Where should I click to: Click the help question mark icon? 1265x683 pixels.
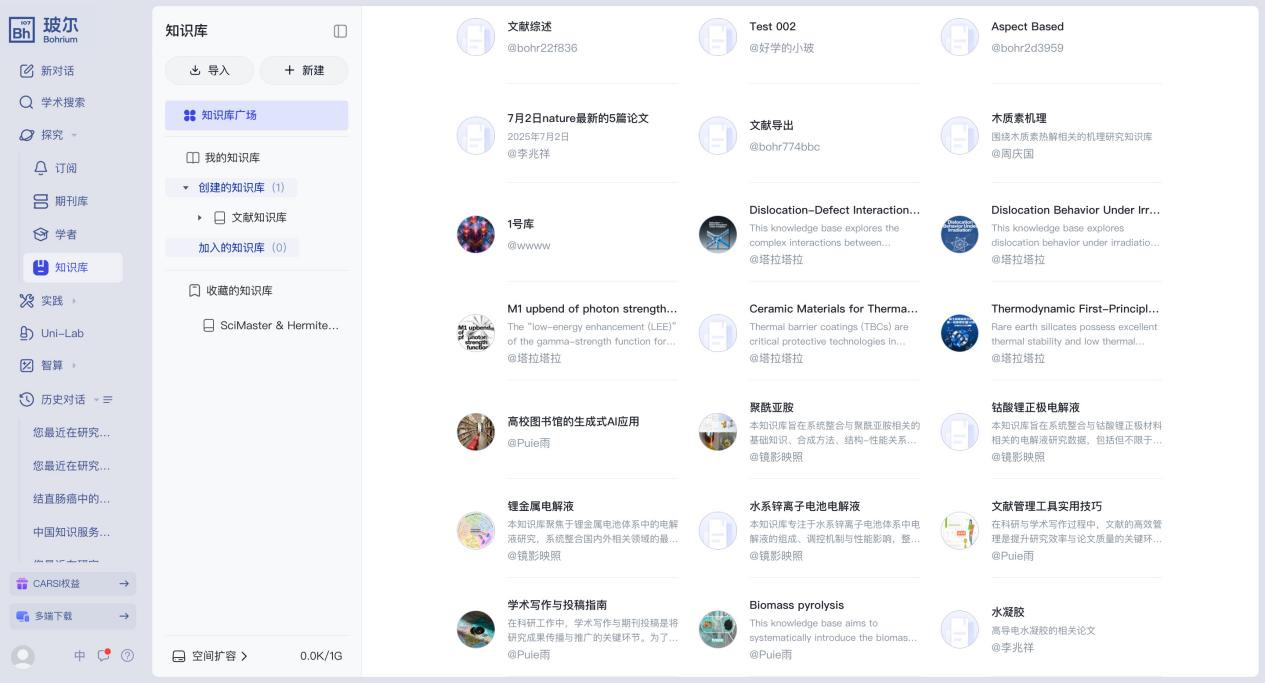pyautogui.click(x=127, y=656)
